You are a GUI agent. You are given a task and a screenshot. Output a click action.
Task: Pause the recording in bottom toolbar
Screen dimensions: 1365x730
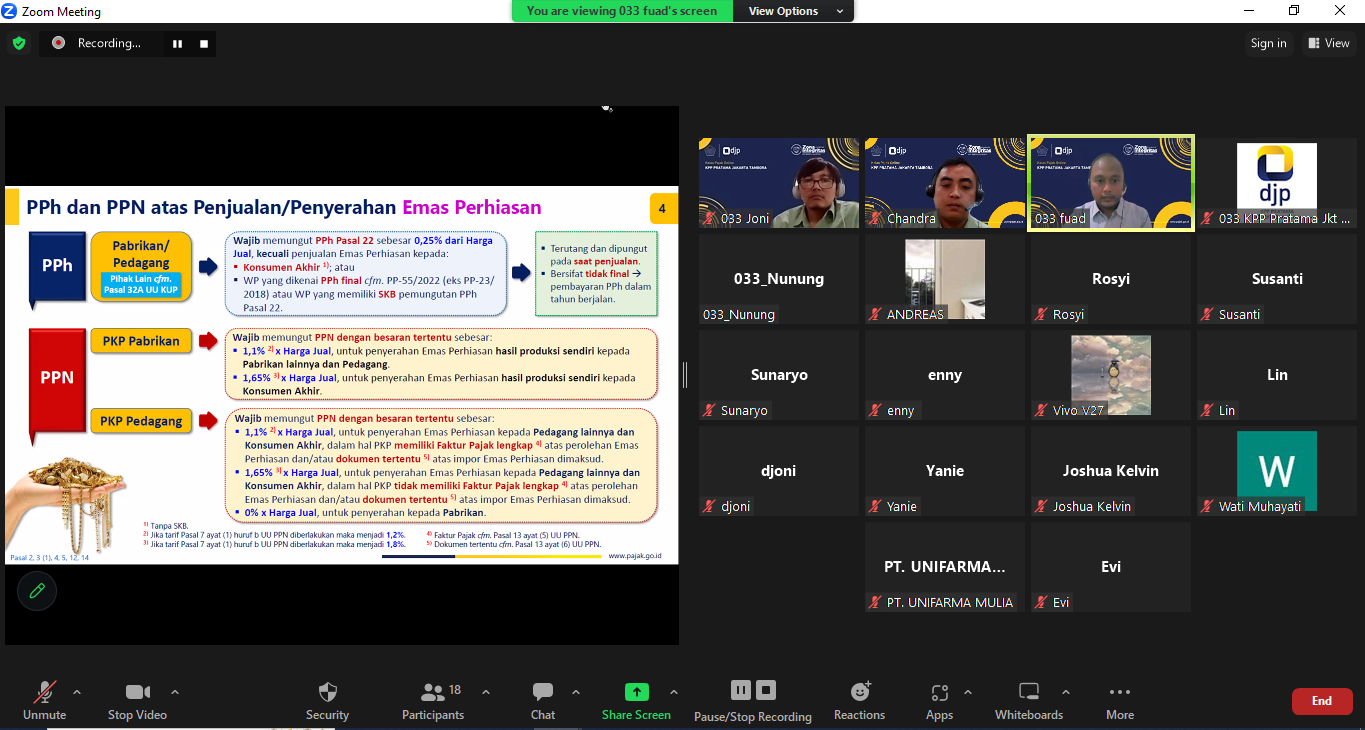pos(740,690)
